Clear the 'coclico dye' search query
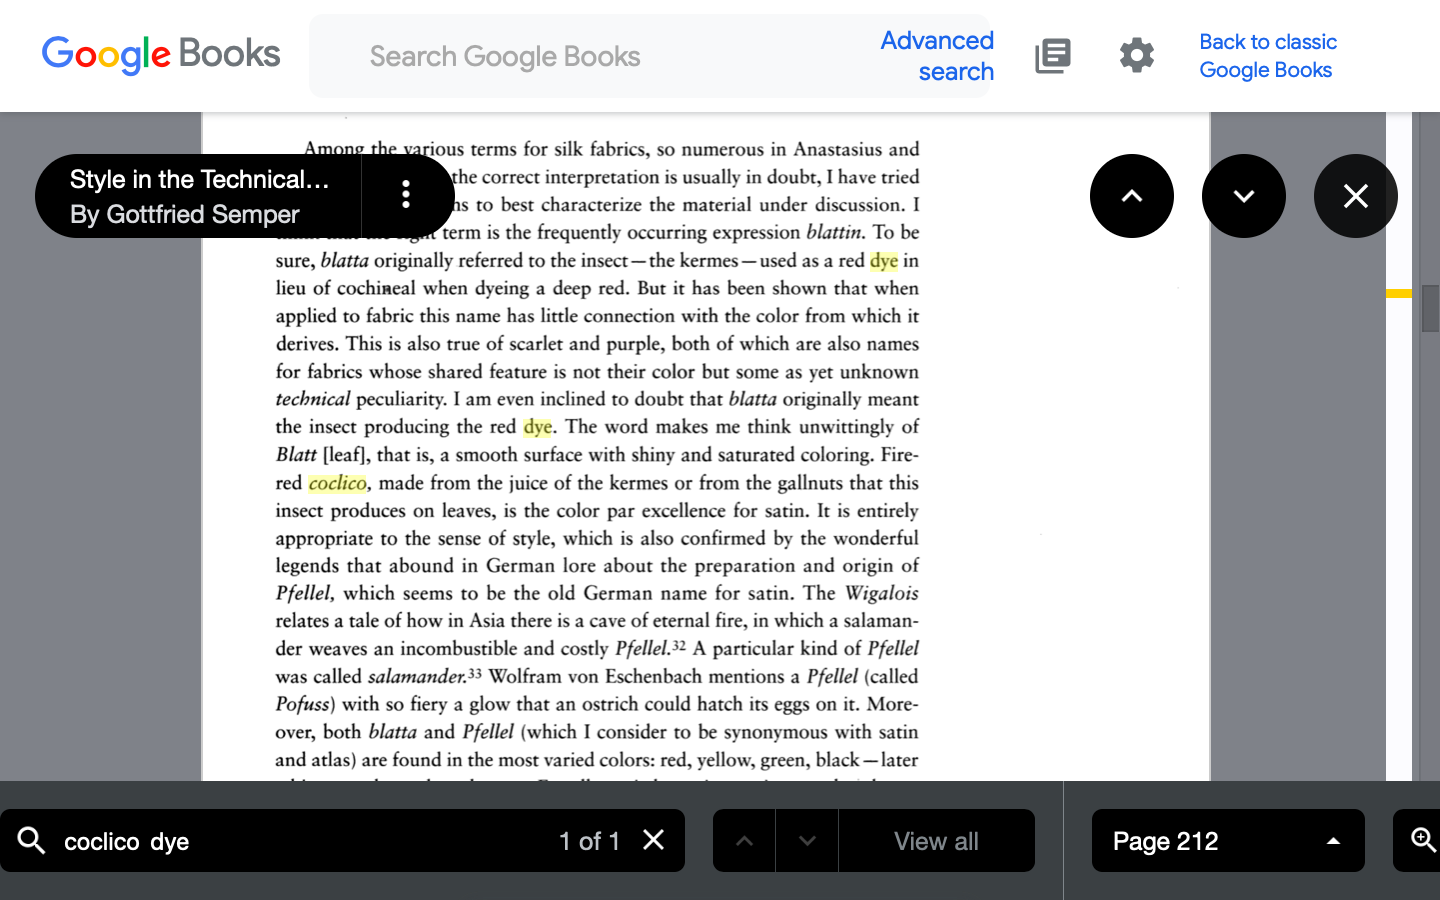The width and height of the screenshot is (1440, 900). pos(653,840)
